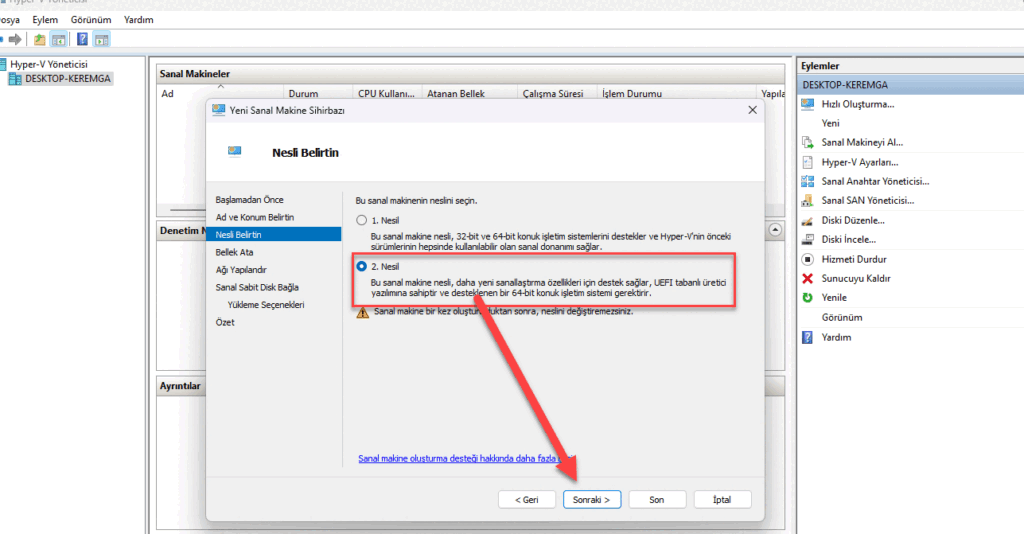Screen dimensions: 1024x534
Task: Go to Ağı Yapılandır wizard step
Action: point(241,270)
